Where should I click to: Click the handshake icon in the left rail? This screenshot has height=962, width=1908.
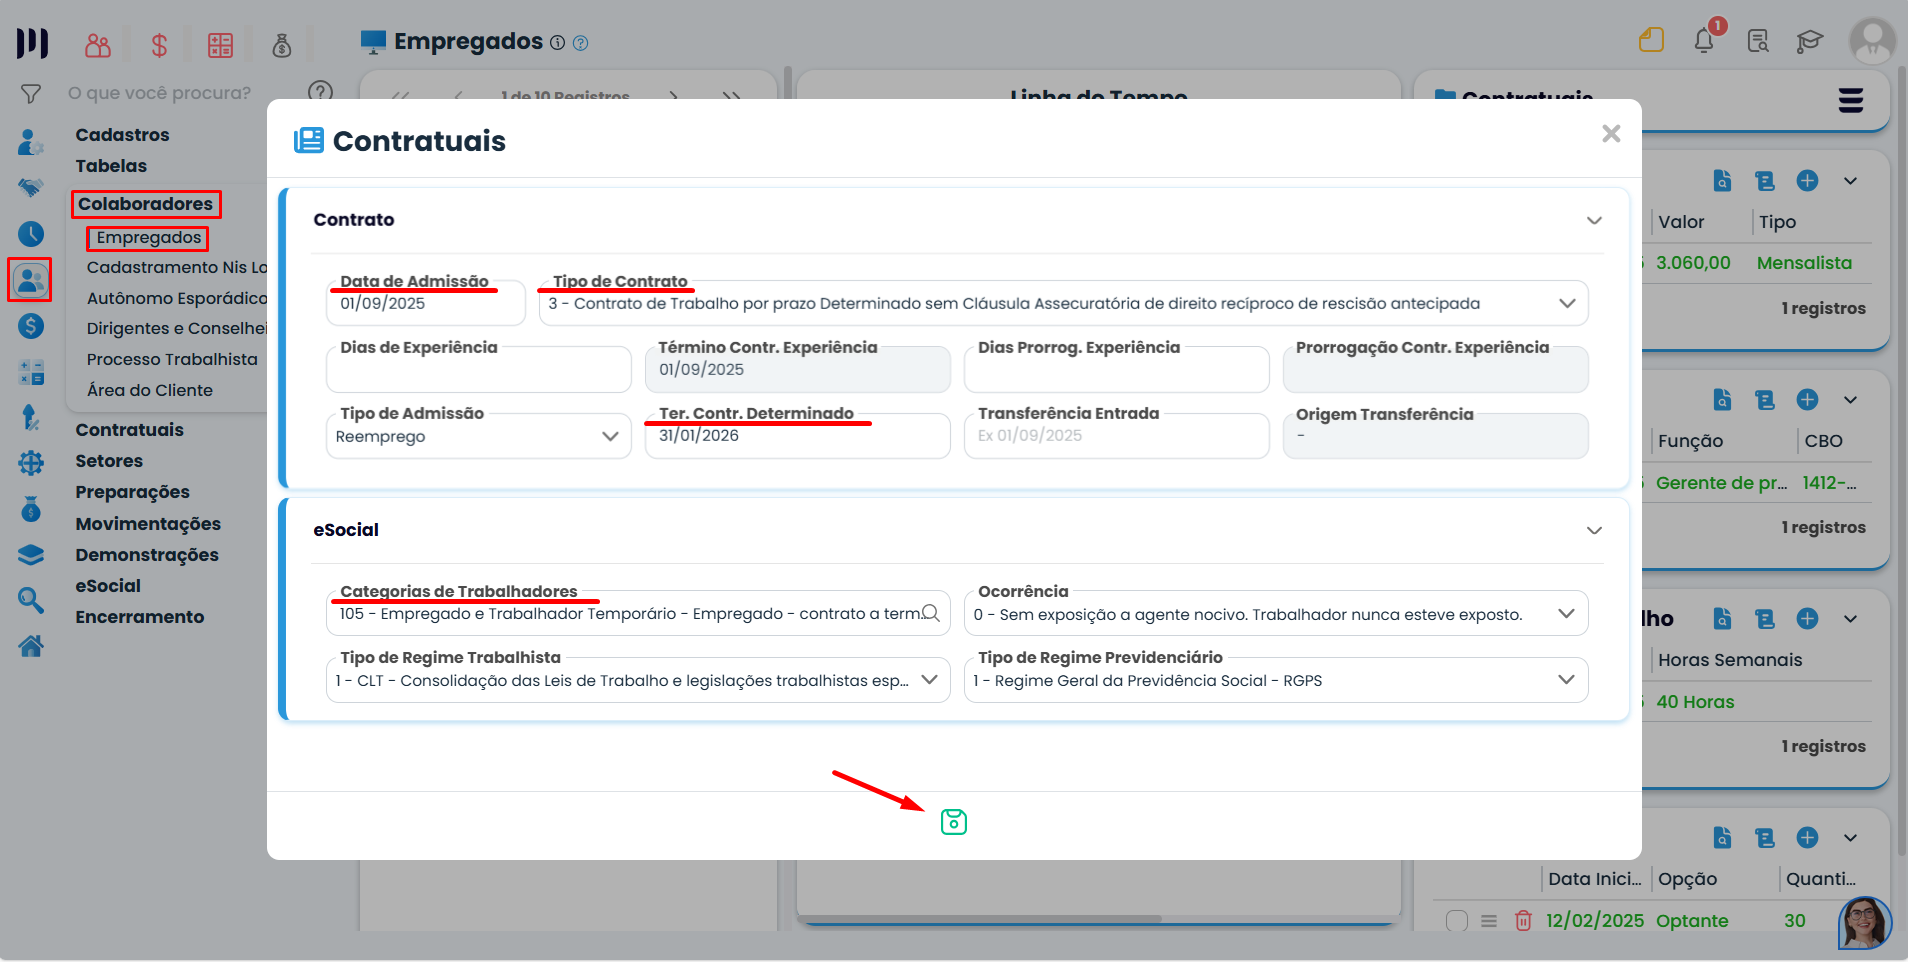31,188
